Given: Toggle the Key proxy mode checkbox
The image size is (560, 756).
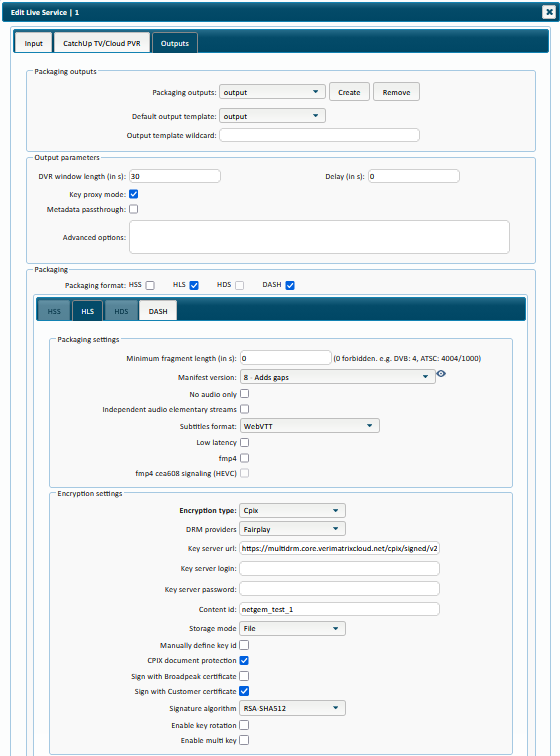Looking at the screenshot, I should [x=134, y=194].
